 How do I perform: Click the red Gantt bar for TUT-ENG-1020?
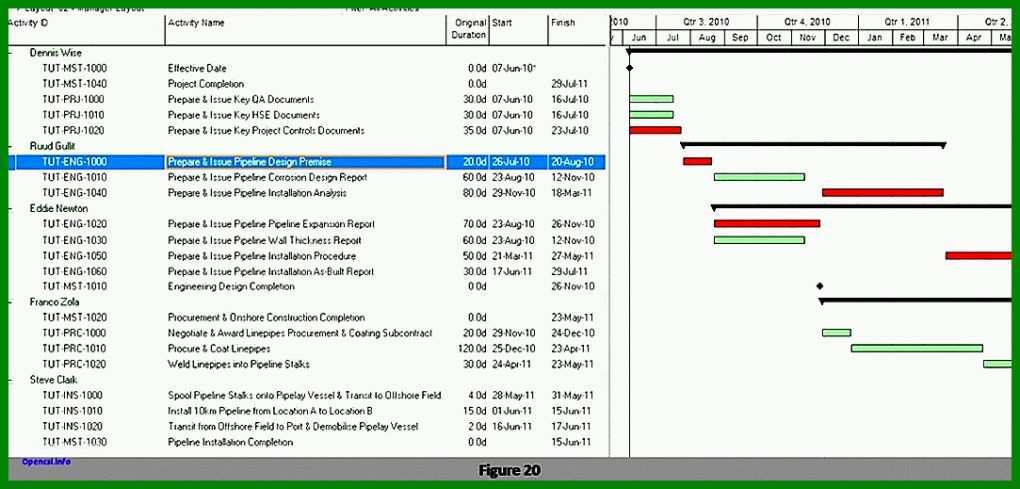click(767, 224)
